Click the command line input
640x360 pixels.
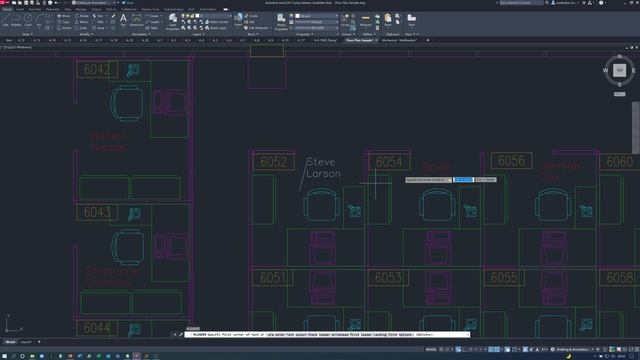coord(327,335)
